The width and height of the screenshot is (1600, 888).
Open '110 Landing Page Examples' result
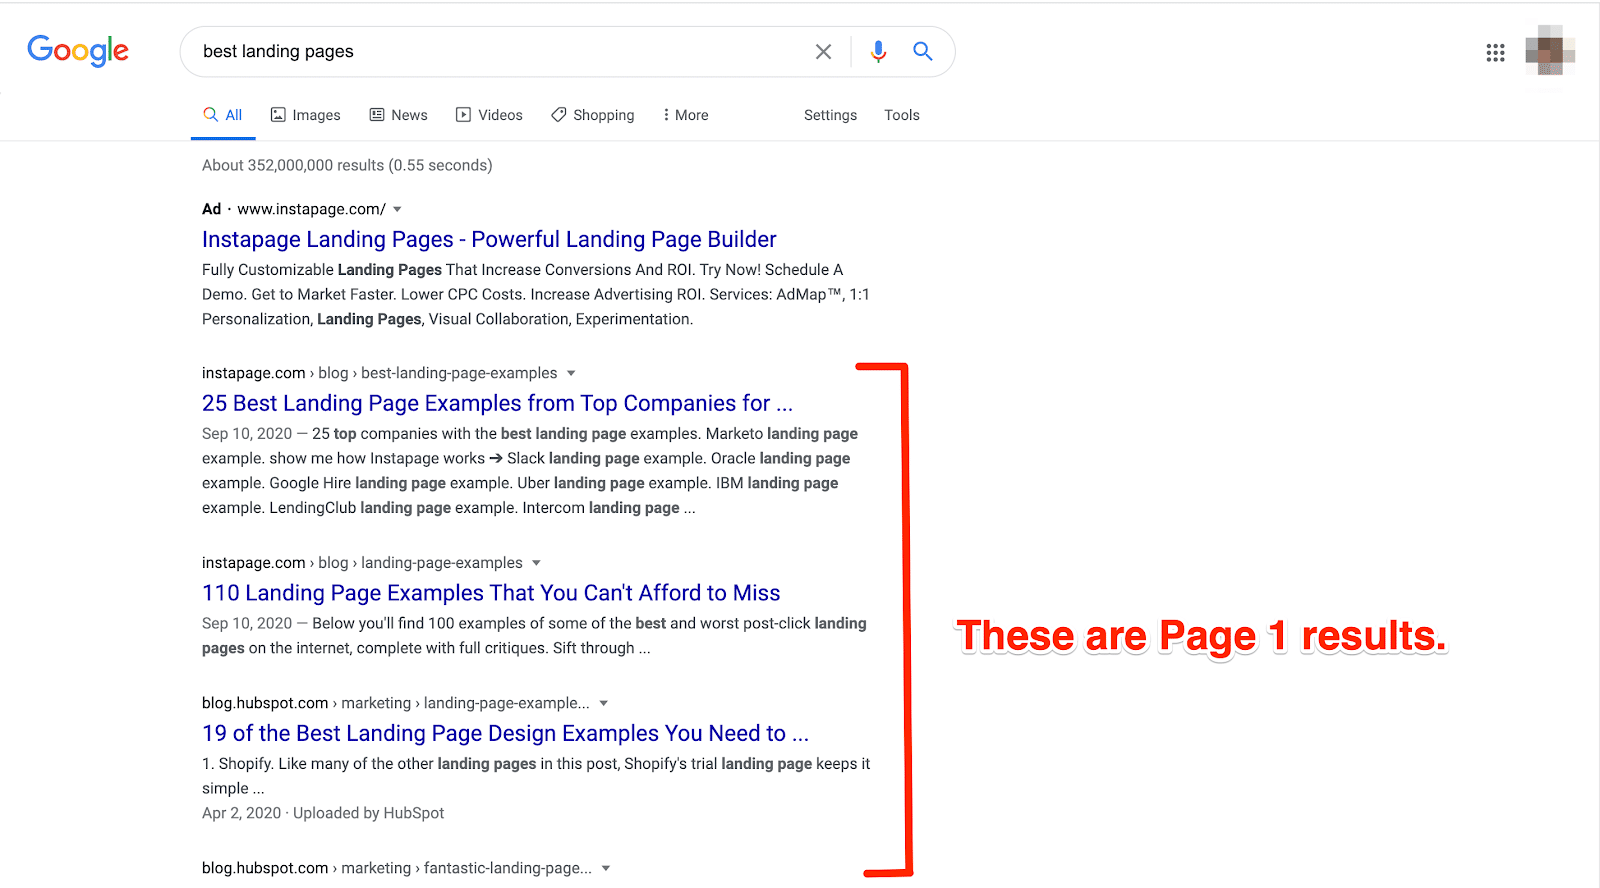[491, 593]
